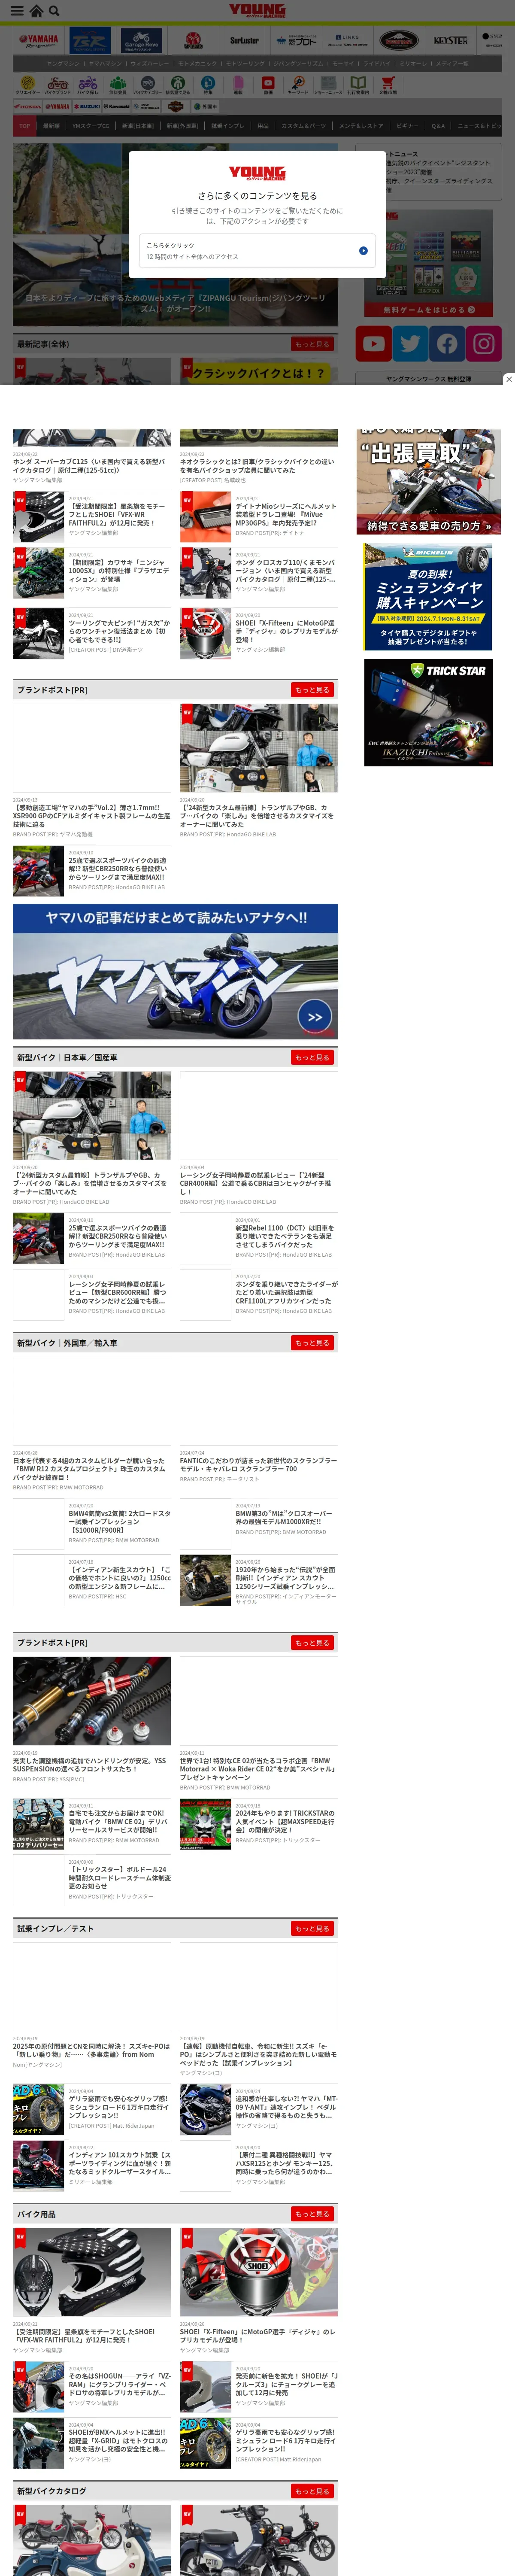
Task: Open the カスタム&パーツ nav tab
Action: [x=304, y=126]
